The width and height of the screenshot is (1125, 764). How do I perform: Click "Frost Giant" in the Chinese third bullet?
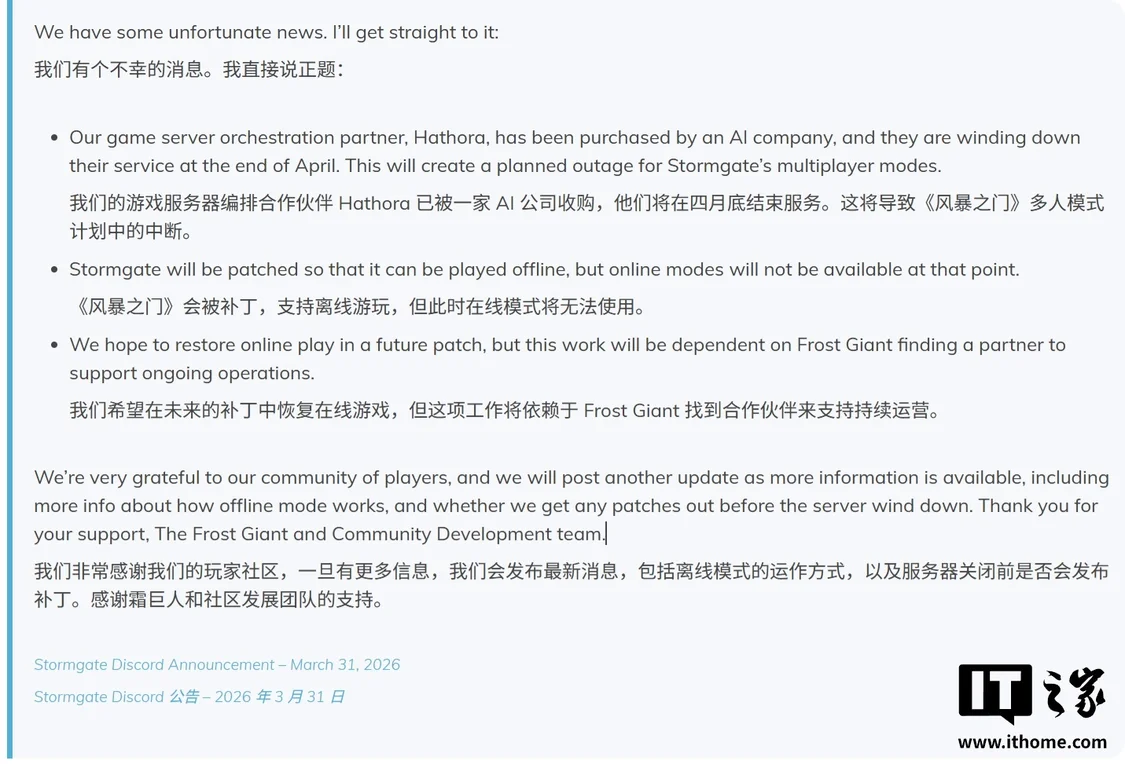631,411
